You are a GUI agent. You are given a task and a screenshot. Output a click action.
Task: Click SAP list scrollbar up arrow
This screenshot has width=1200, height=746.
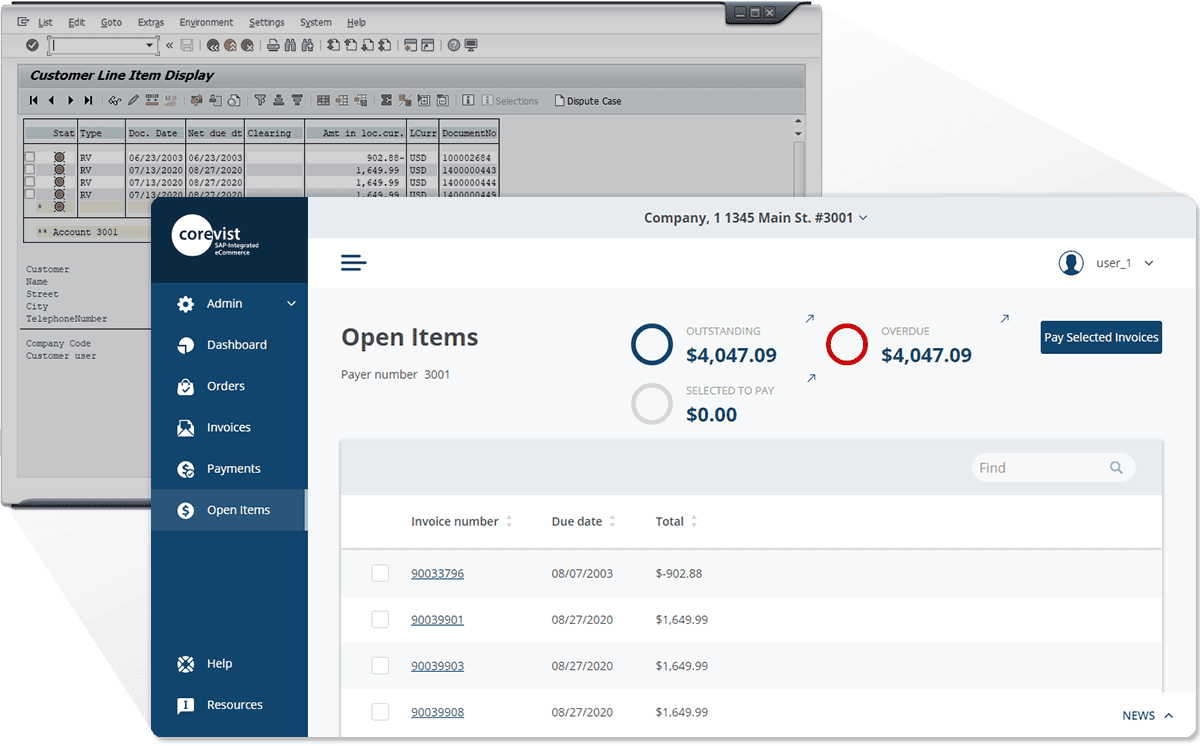pyautogui.click(x=798, y=123)
